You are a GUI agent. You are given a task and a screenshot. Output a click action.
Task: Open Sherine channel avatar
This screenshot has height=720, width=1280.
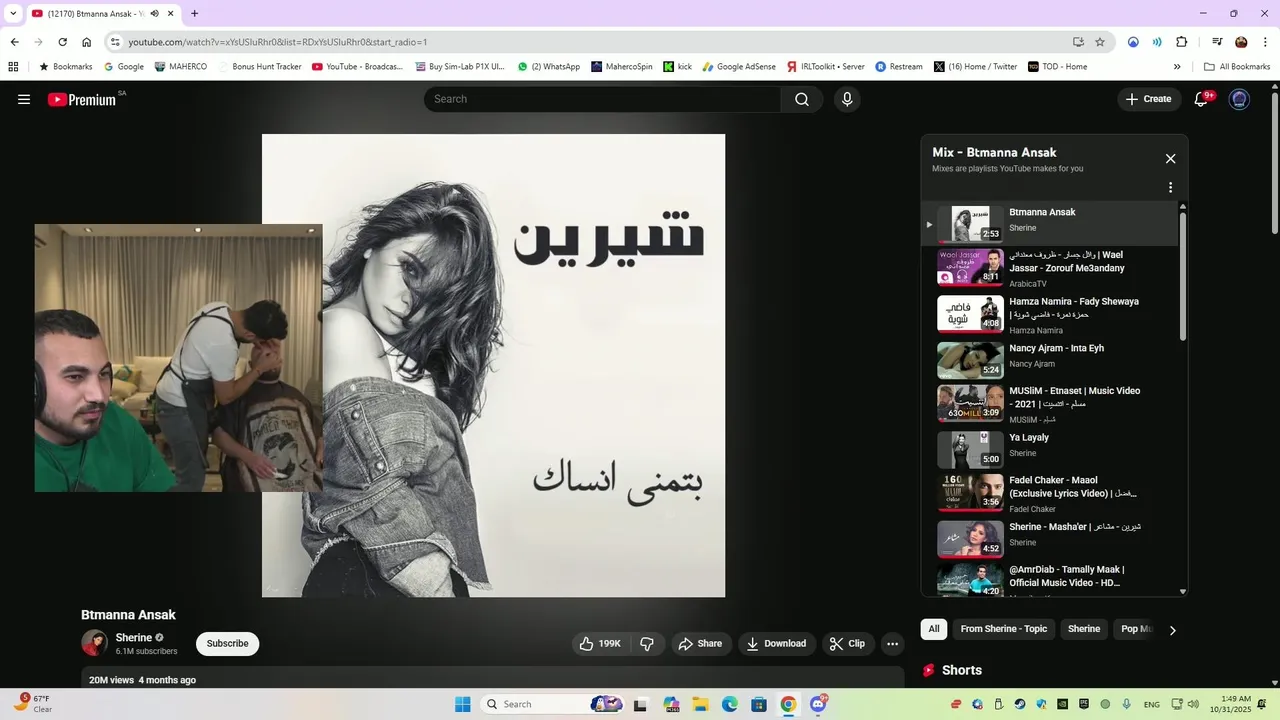click(94, 643)
